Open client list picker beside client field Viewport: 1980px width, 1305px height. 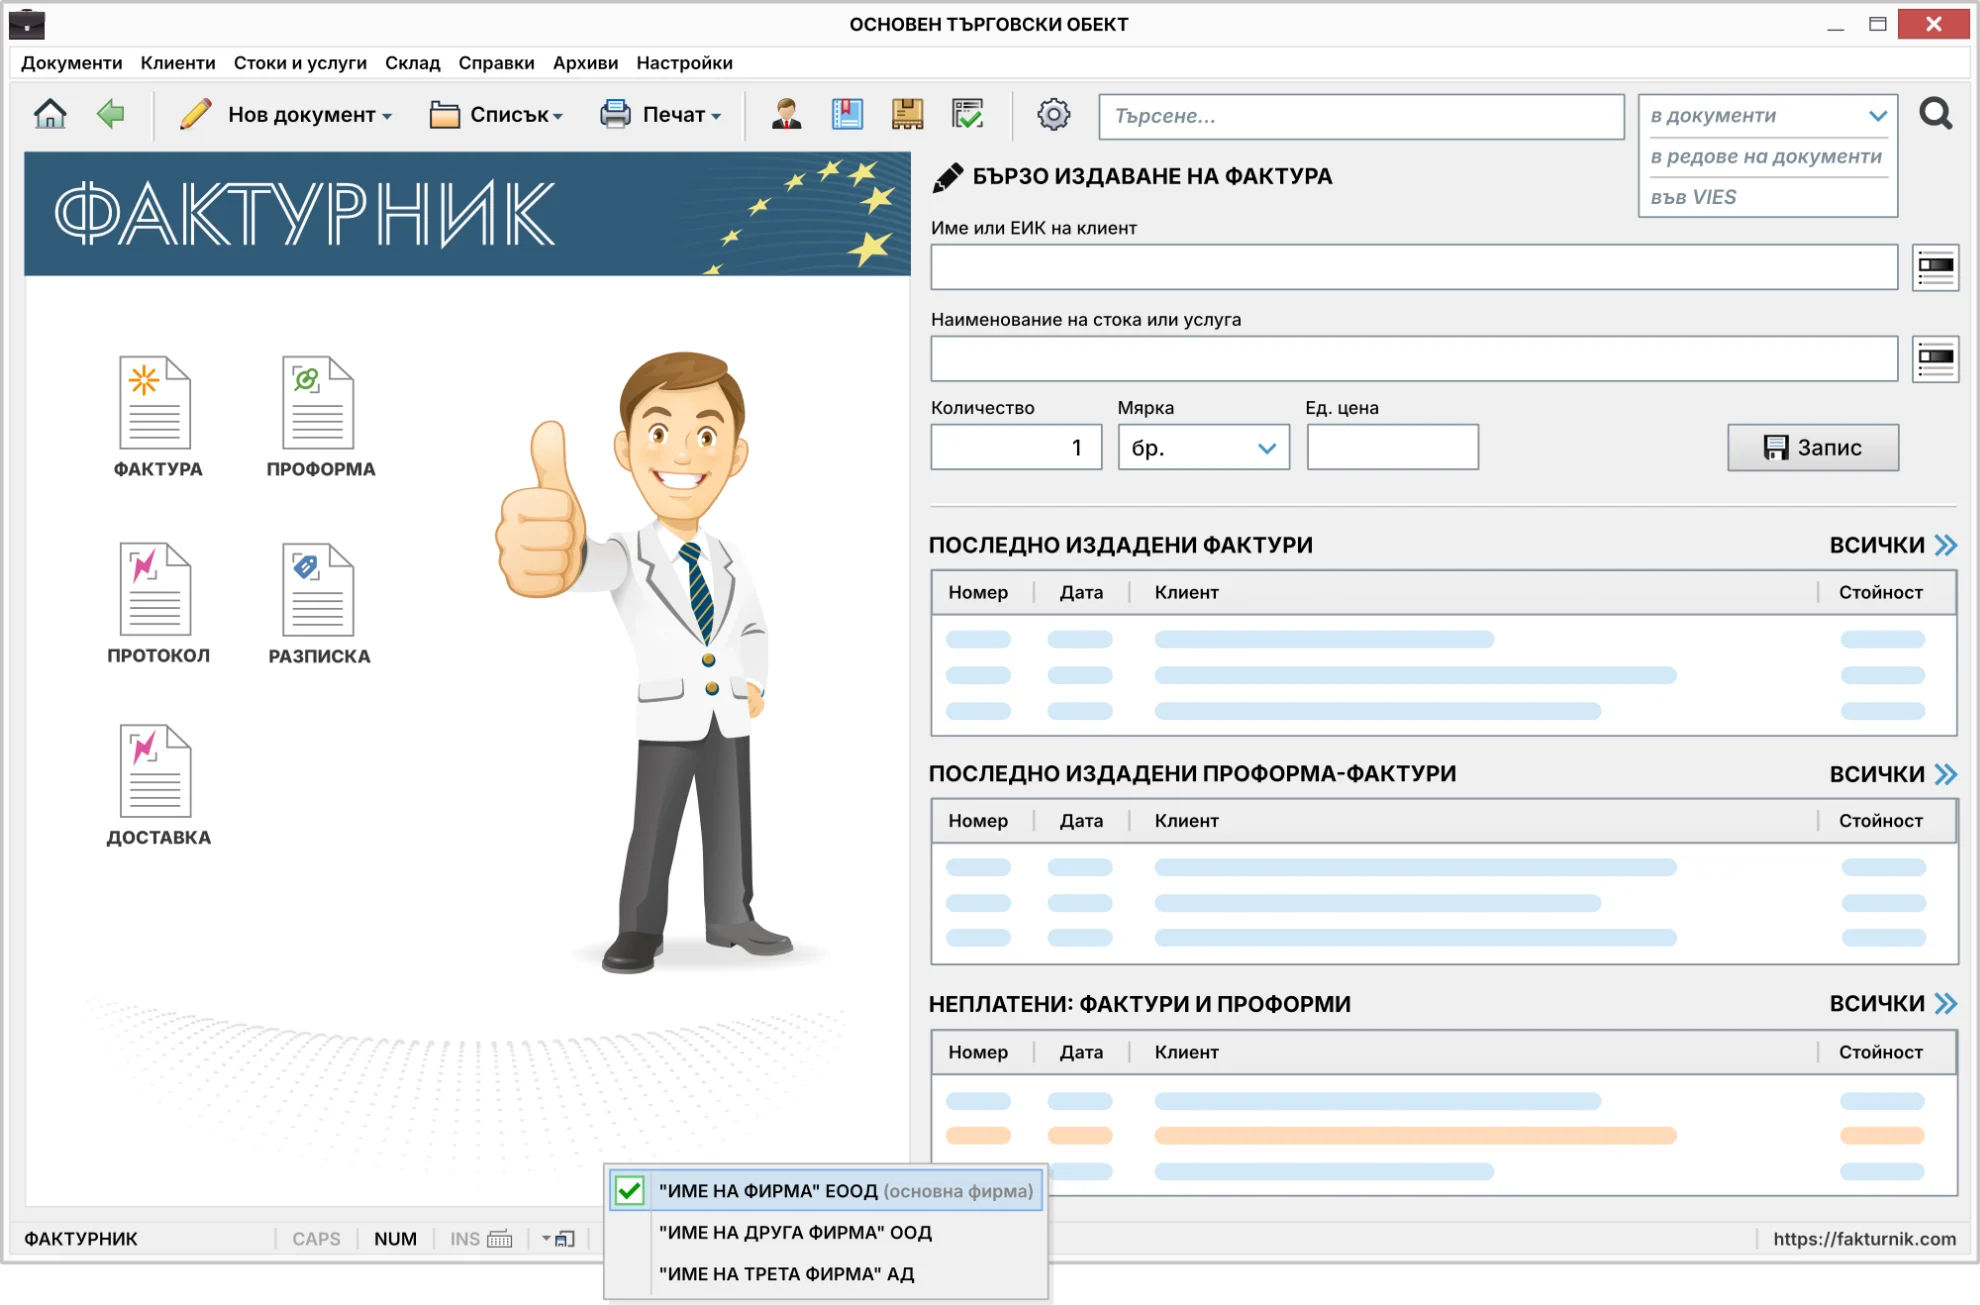point(1935,267)
